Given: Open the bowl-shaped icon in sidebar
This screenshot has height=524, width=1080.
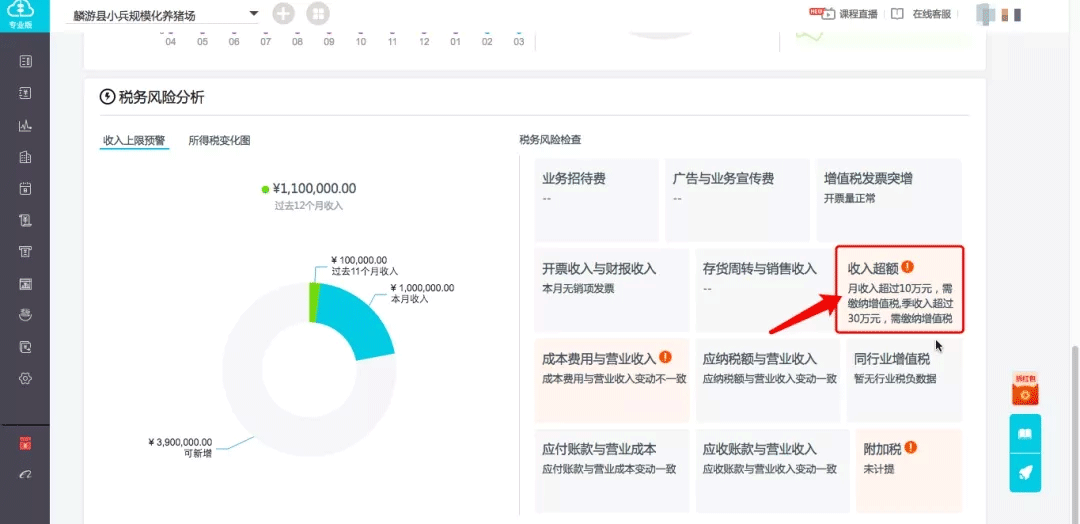Looking at the screenshot, I should [25, 315].
